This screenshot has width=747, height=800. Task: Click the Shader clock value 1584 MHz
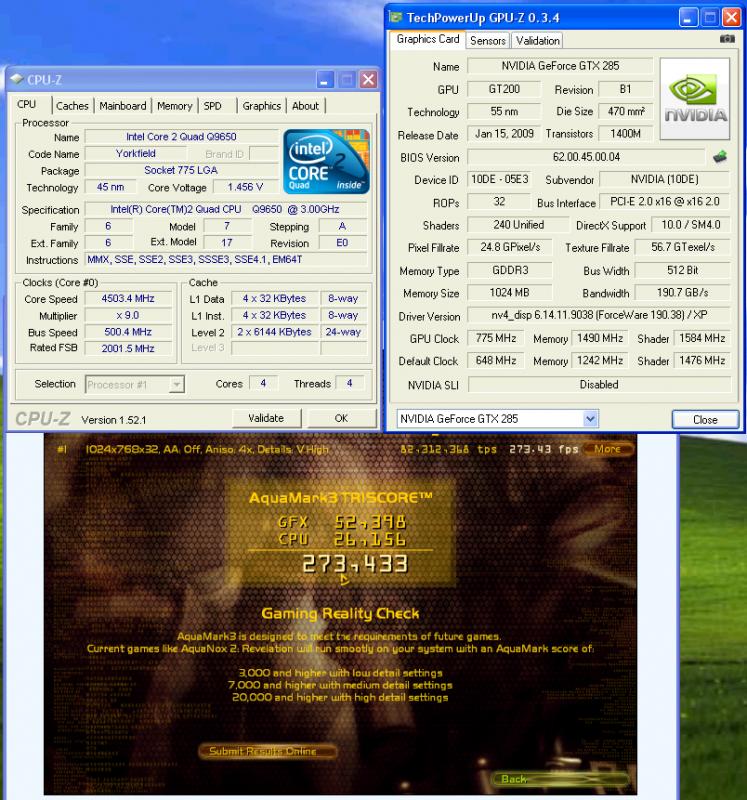pos(702,338)
